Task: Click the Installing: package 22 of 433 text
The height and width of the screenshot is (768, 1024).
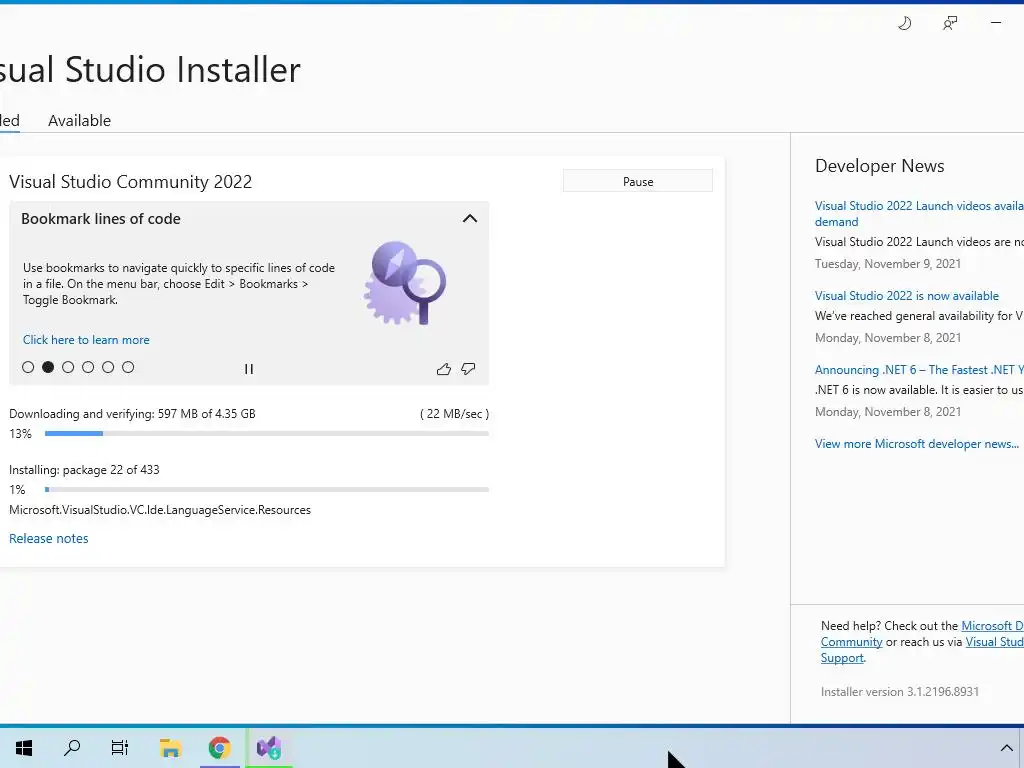Action: (84, 470)
